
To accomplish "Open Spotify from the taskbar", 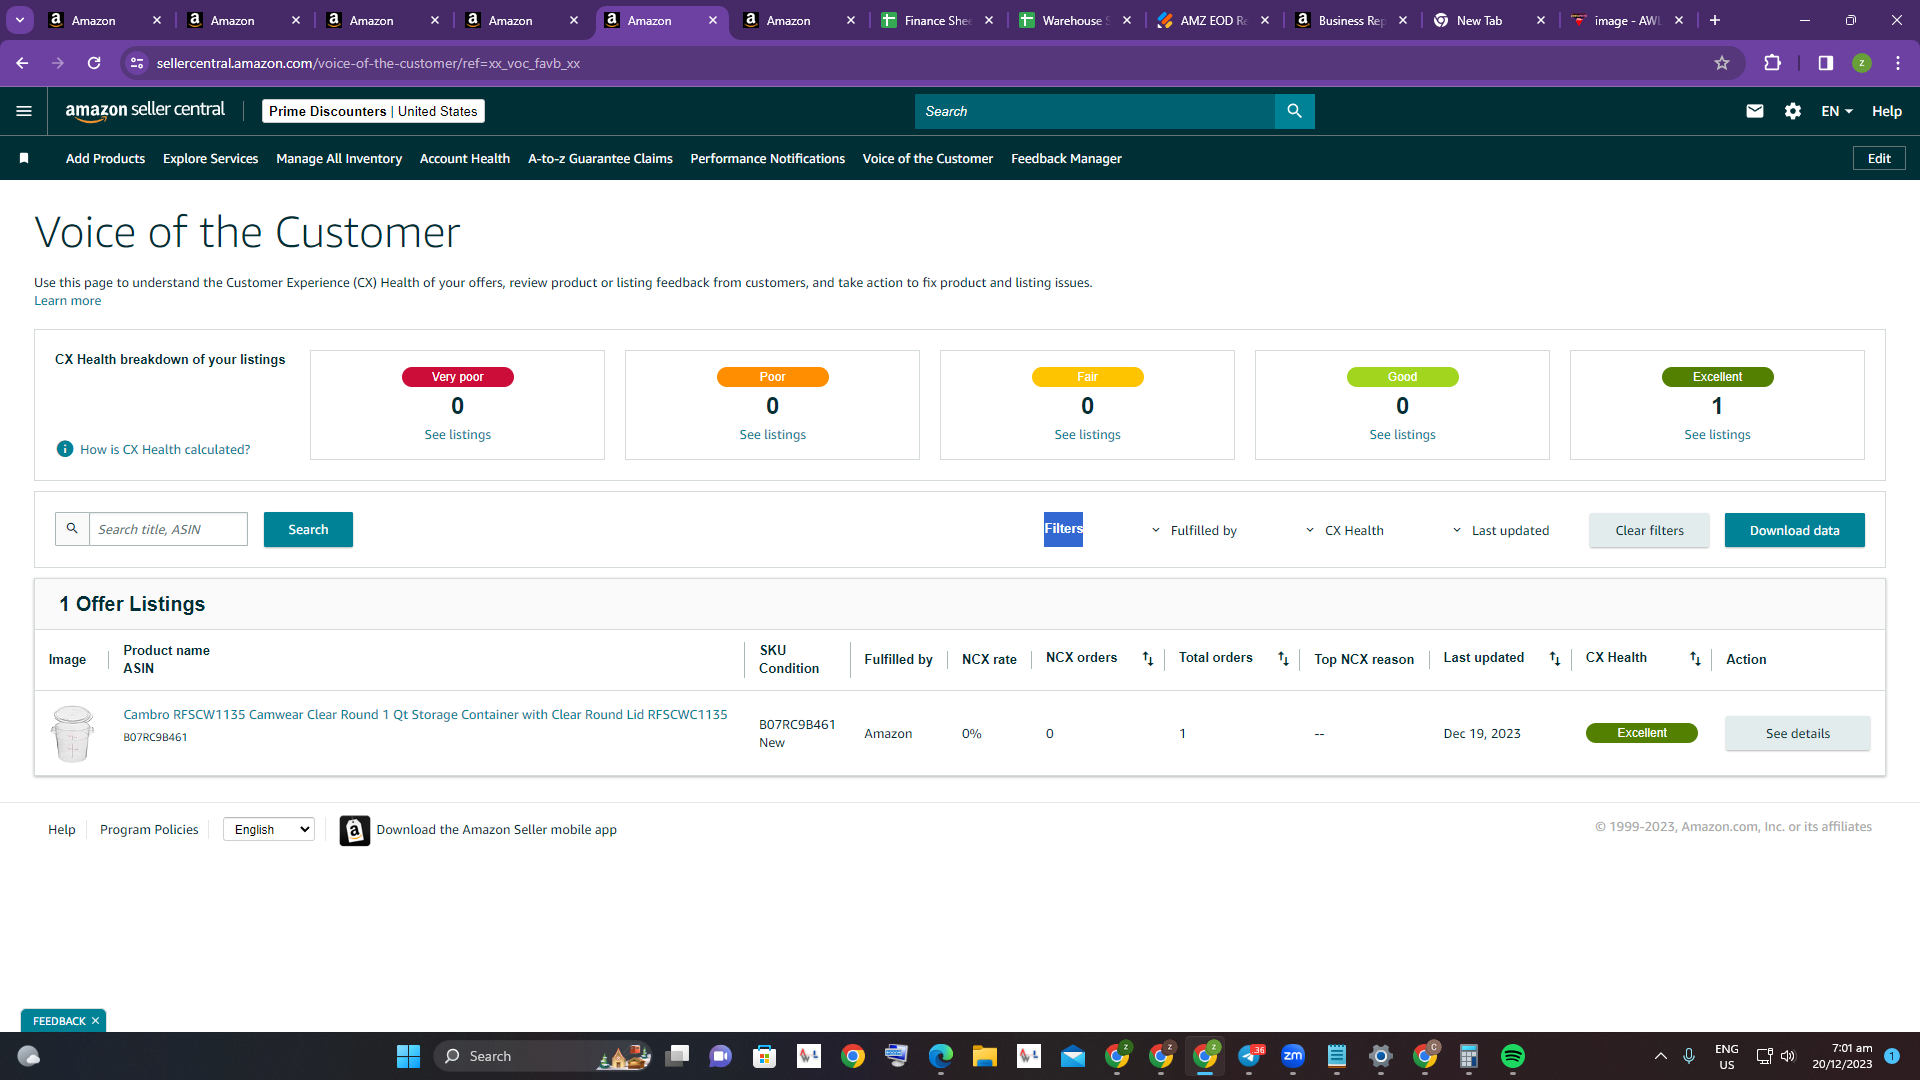I will (1513, 1056).
